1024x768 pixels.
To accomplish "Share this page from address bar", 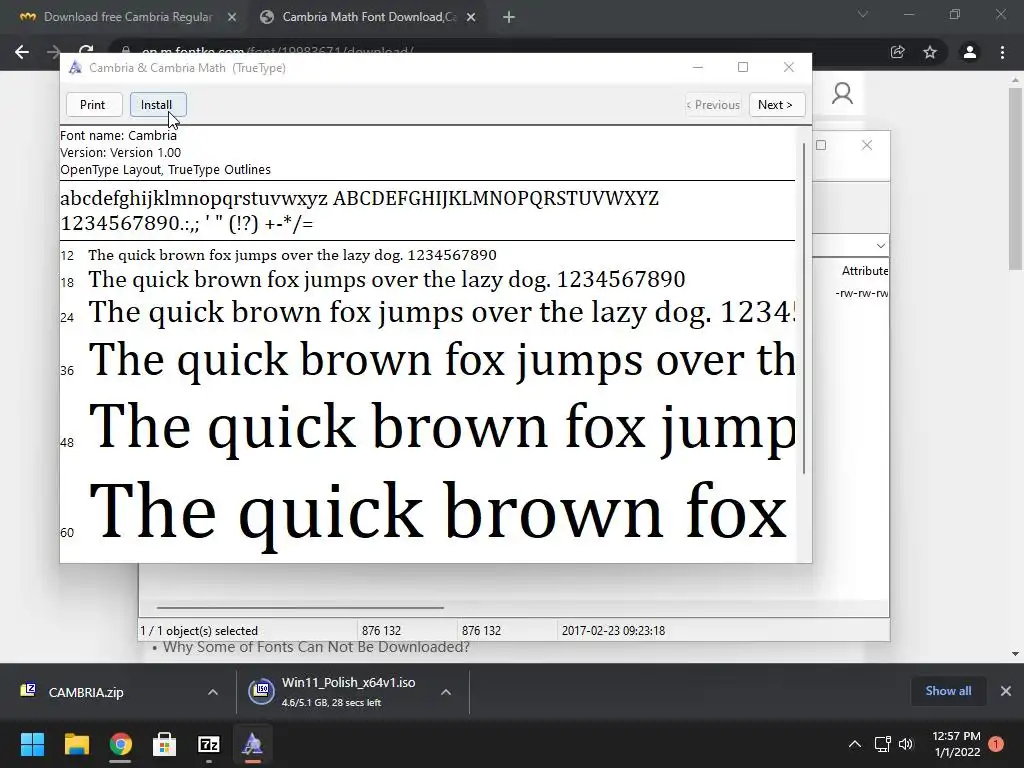I will [898, 52].
